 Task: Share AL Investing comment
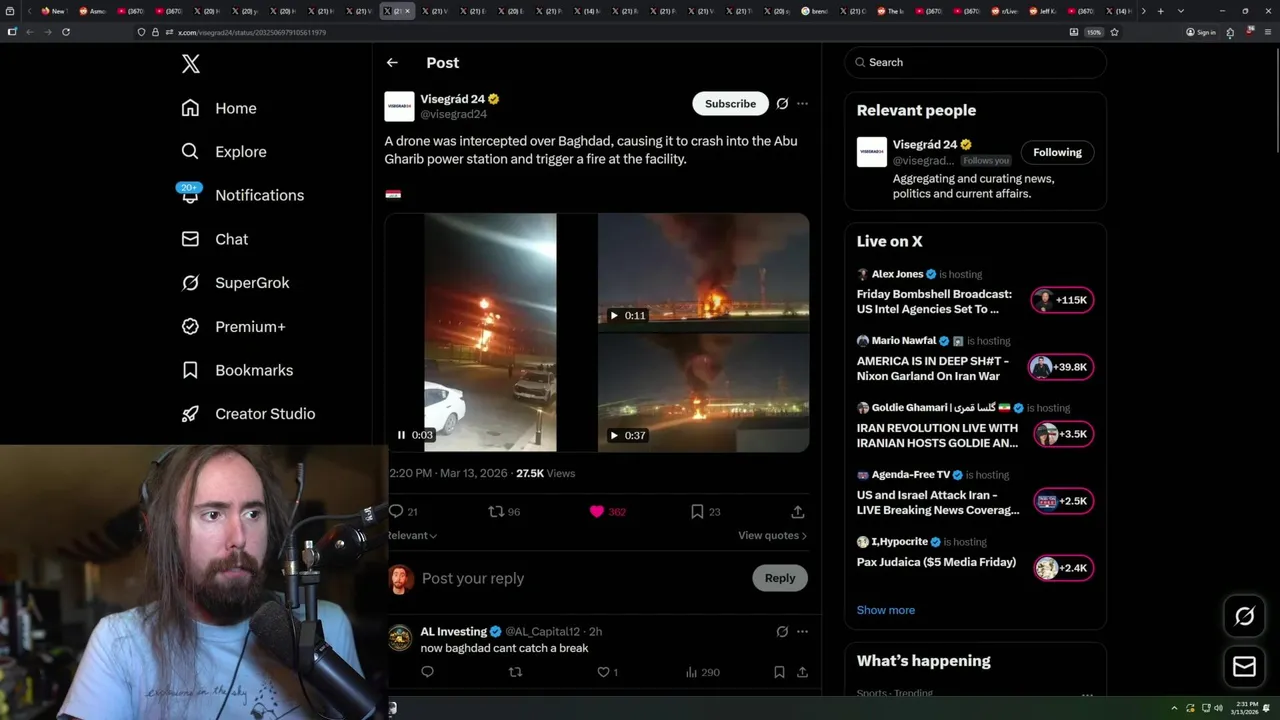pos(802,672)
